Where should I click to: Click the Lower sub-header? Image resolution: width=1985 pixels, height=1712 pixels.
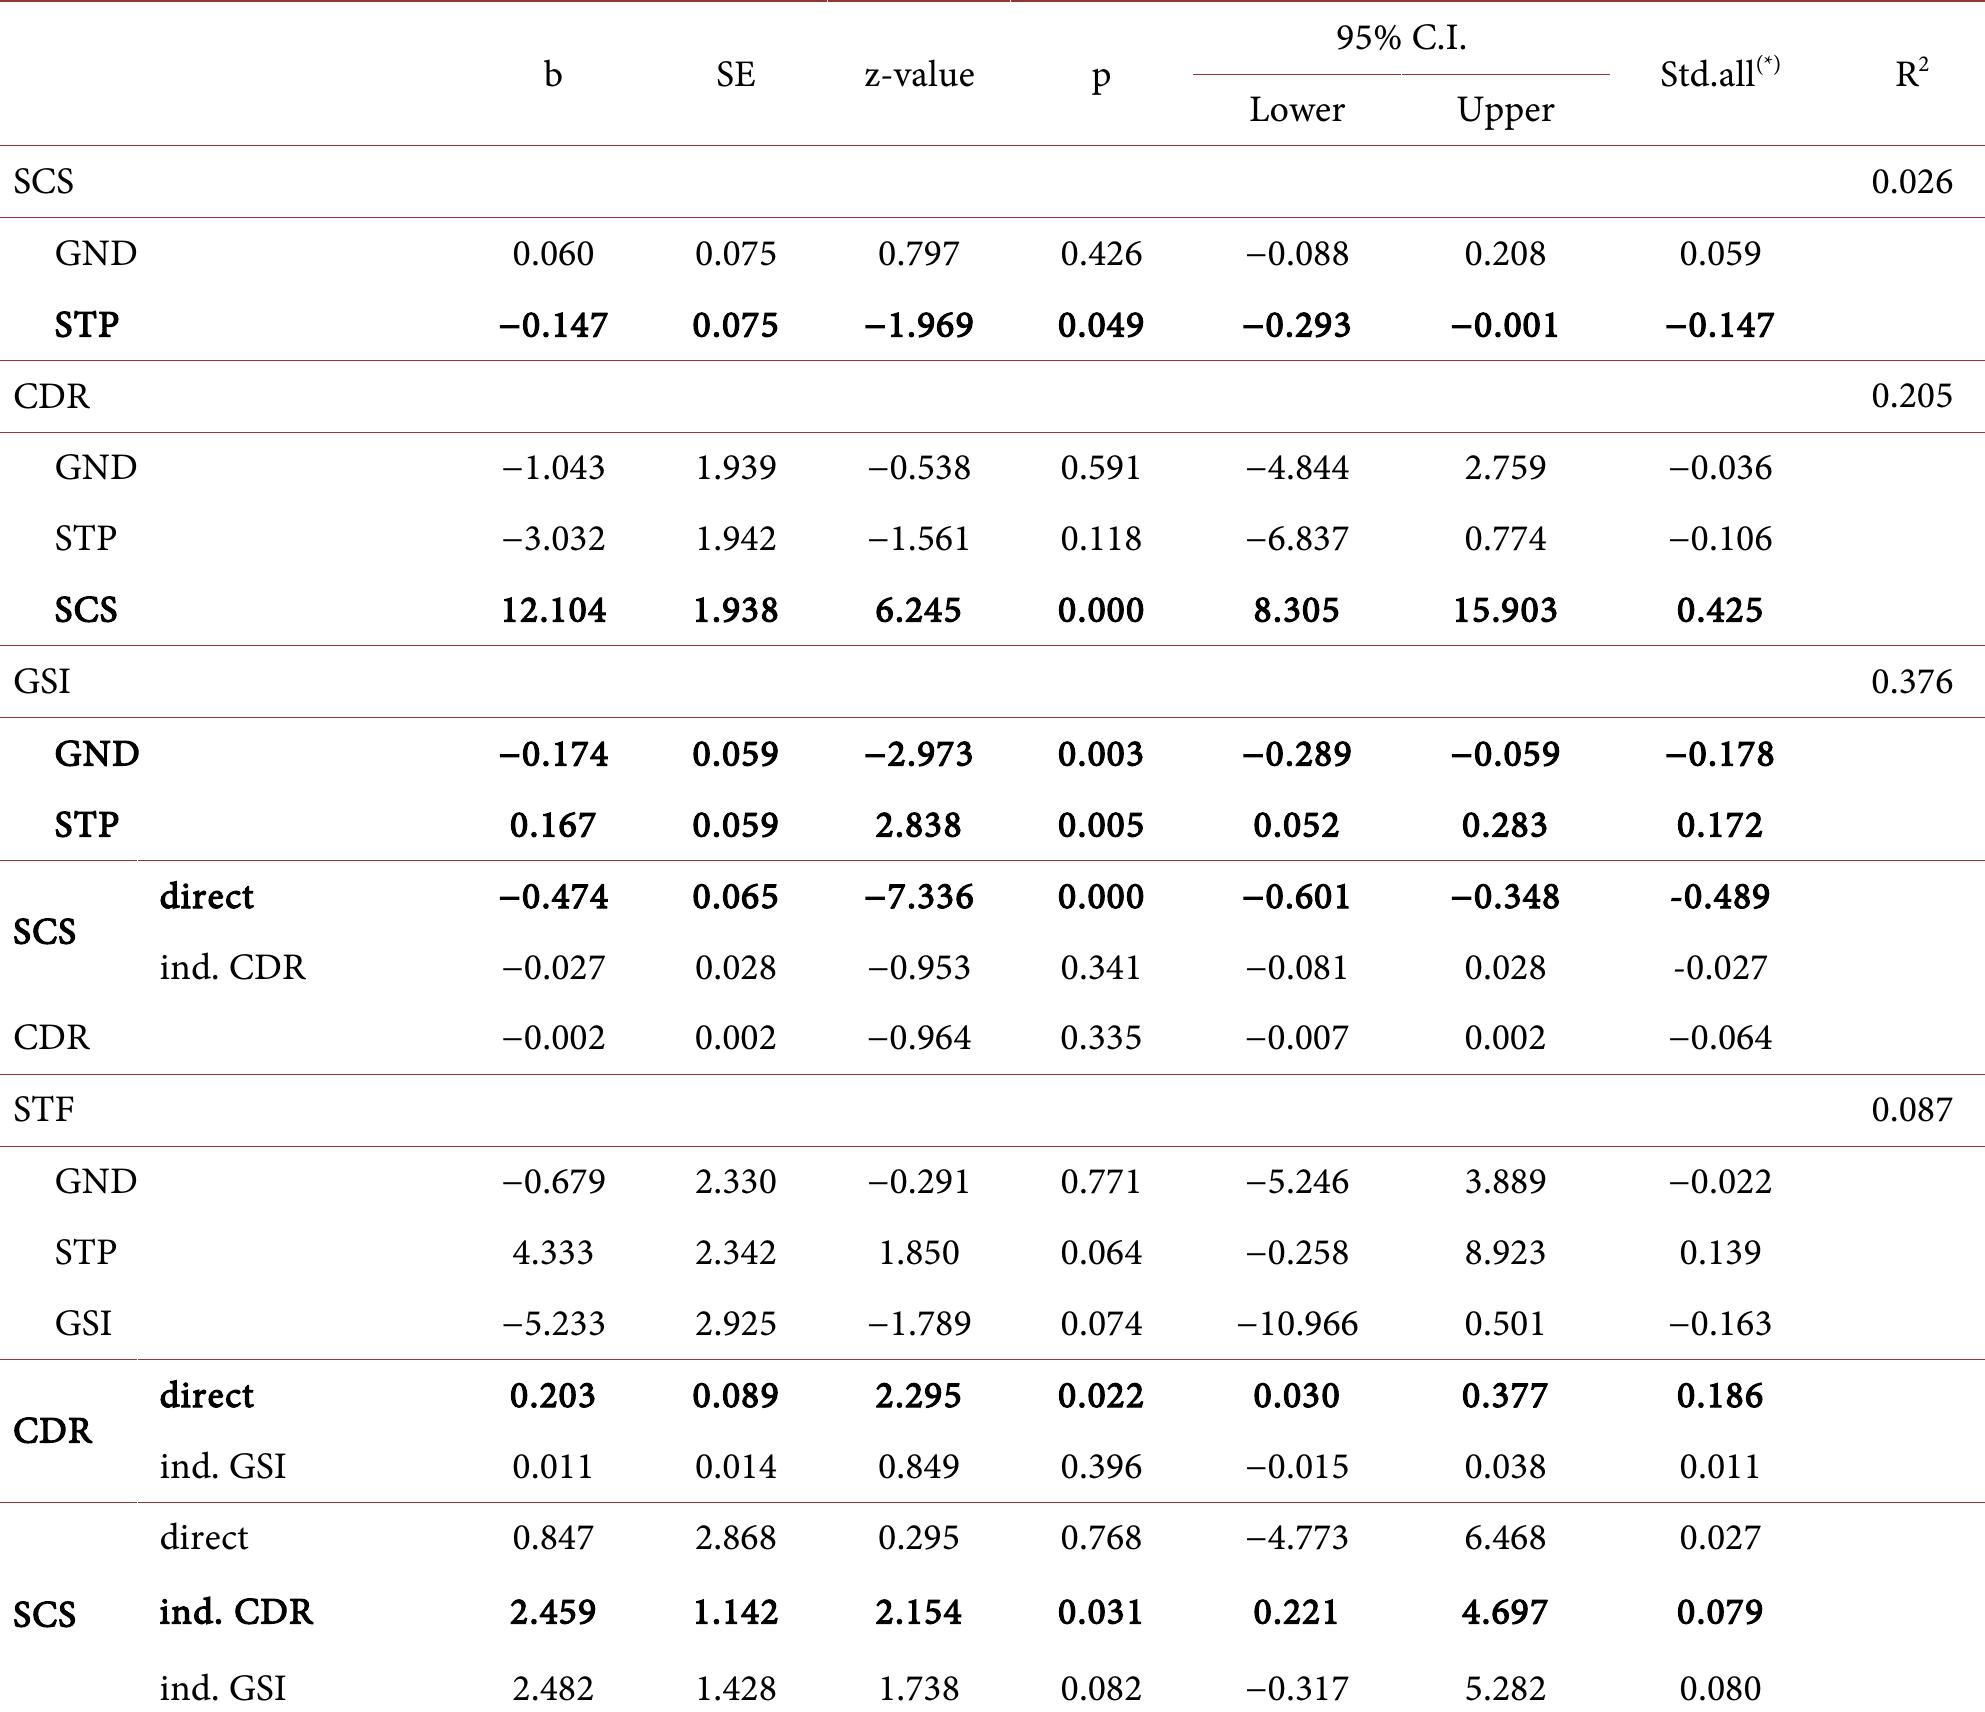[1296, 109]
